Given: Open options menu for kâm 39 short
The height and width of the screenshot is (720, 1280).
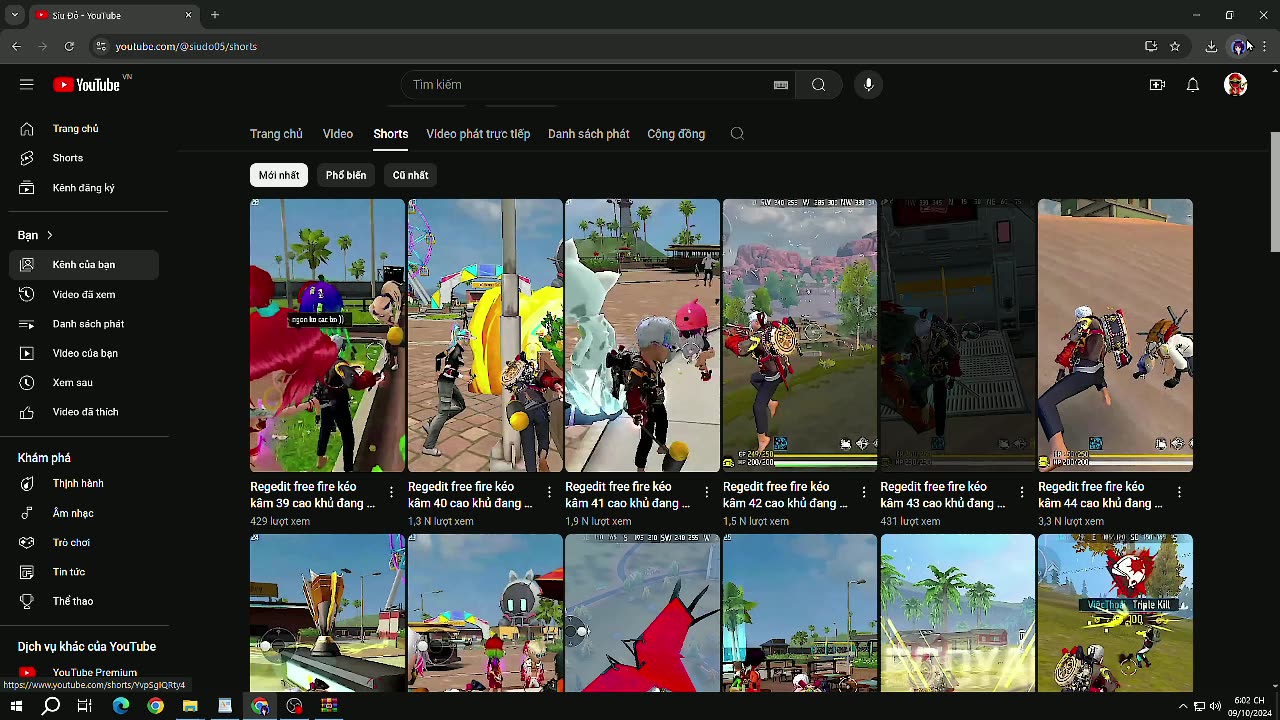Looking at the screenshot, I should [391, 492].
